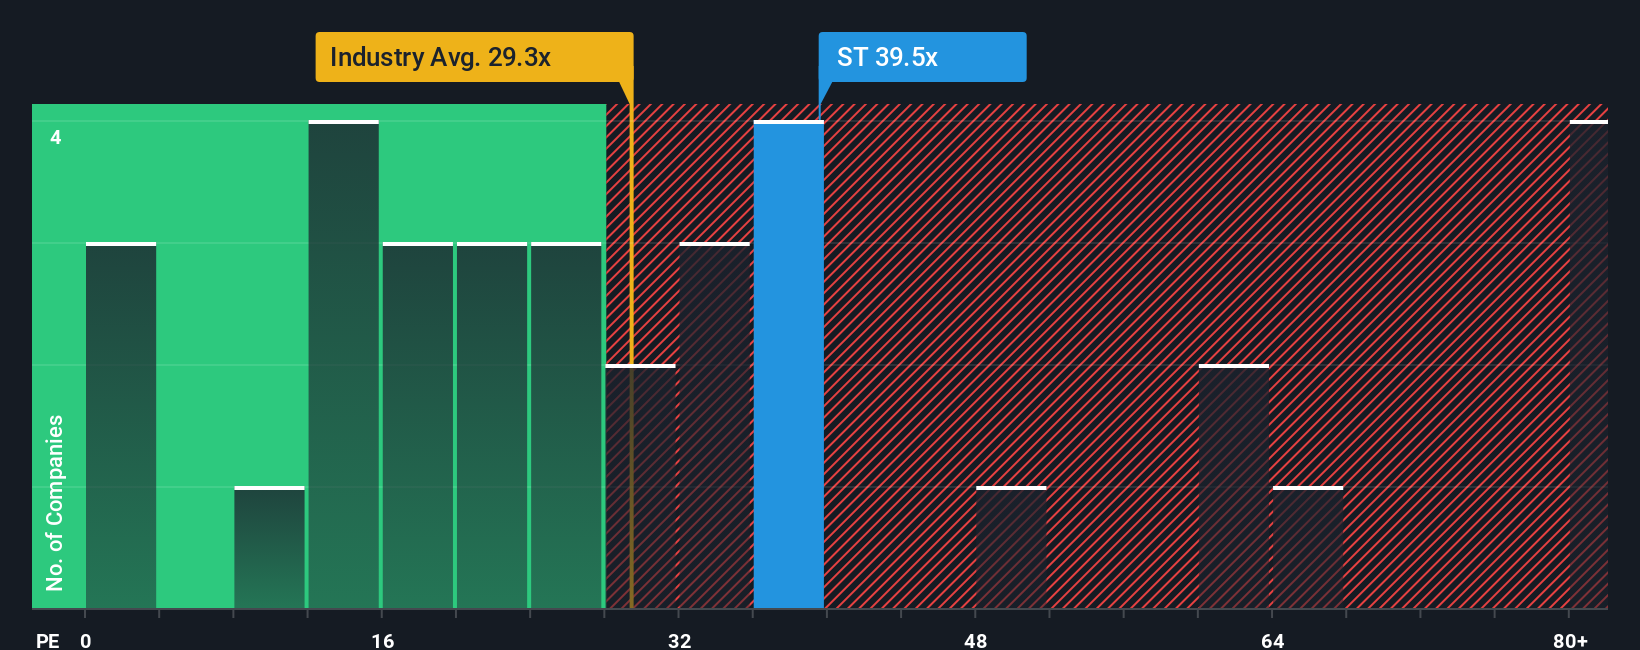Click the PE axis label
The height and width of the screenshot is (650, 1640).
pos(48,640)
